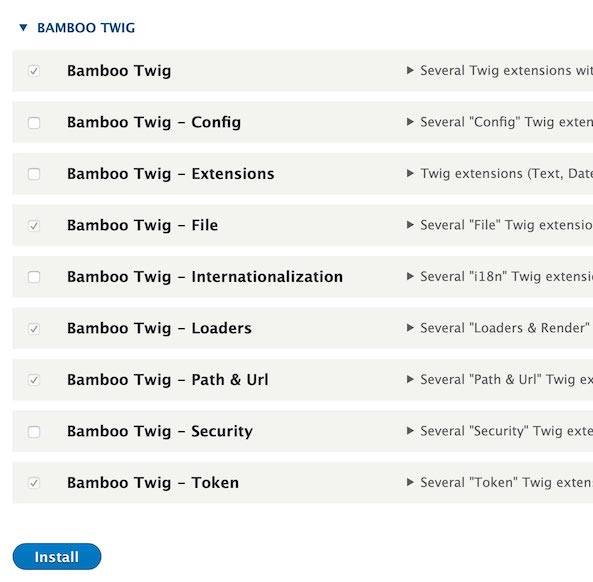Expand the "Loaders & Render" description arrow

(x=410, y=327)
